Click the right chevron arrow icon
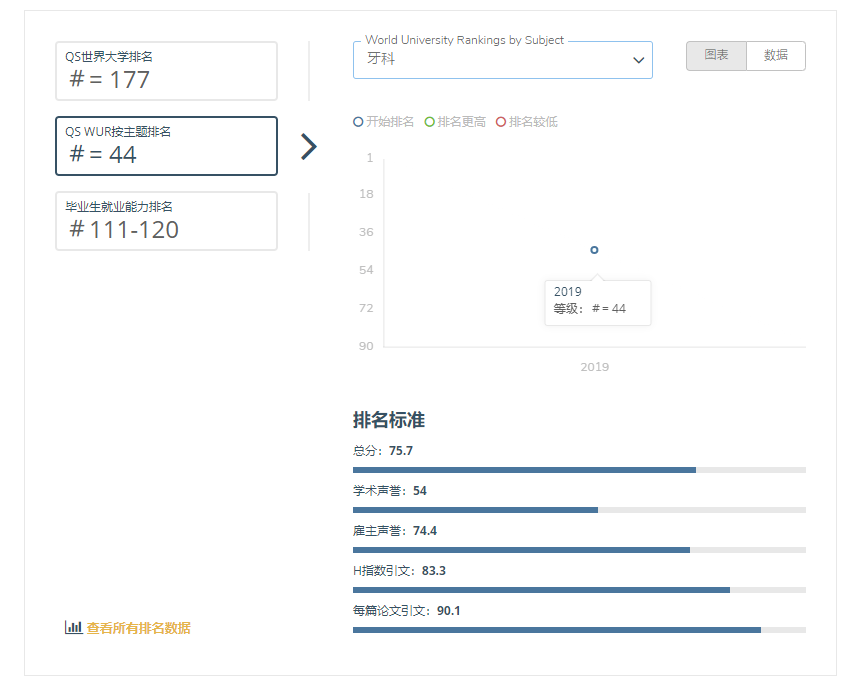The image size is (846, 676). pyautogui.click(x=309, y=147)
